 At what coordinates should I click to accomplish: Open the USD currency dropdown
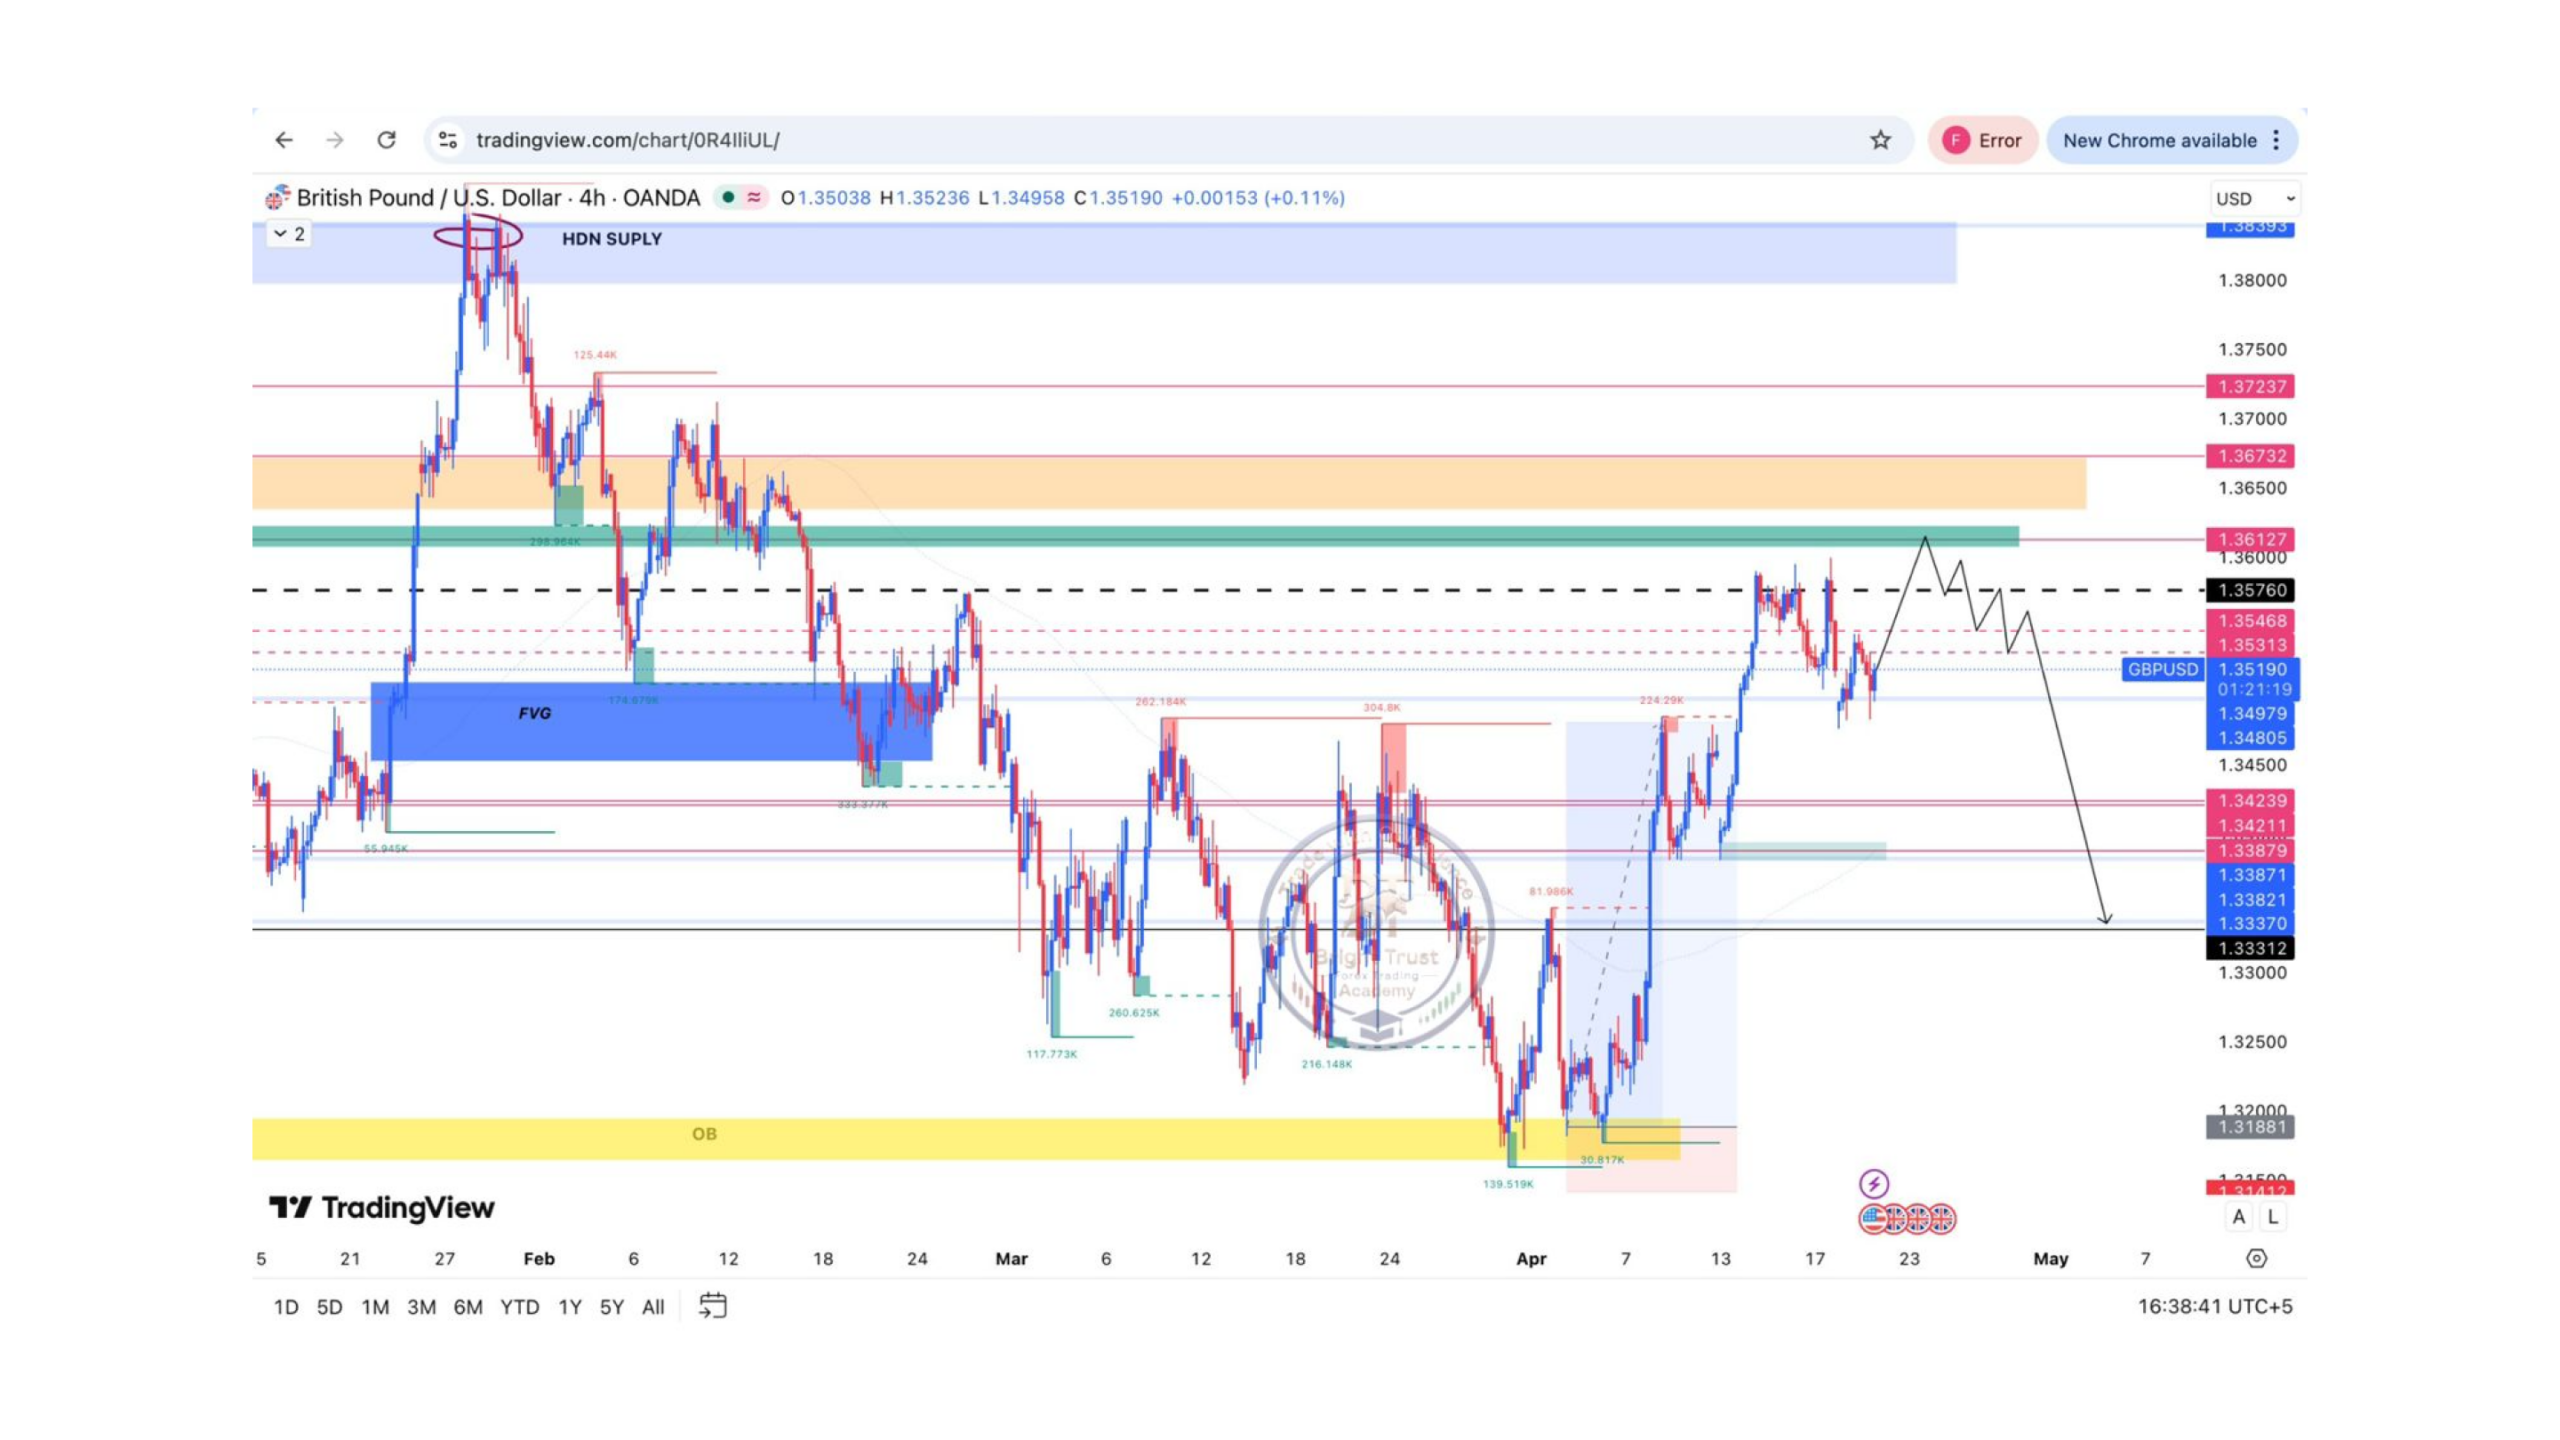click(2254, 198)
